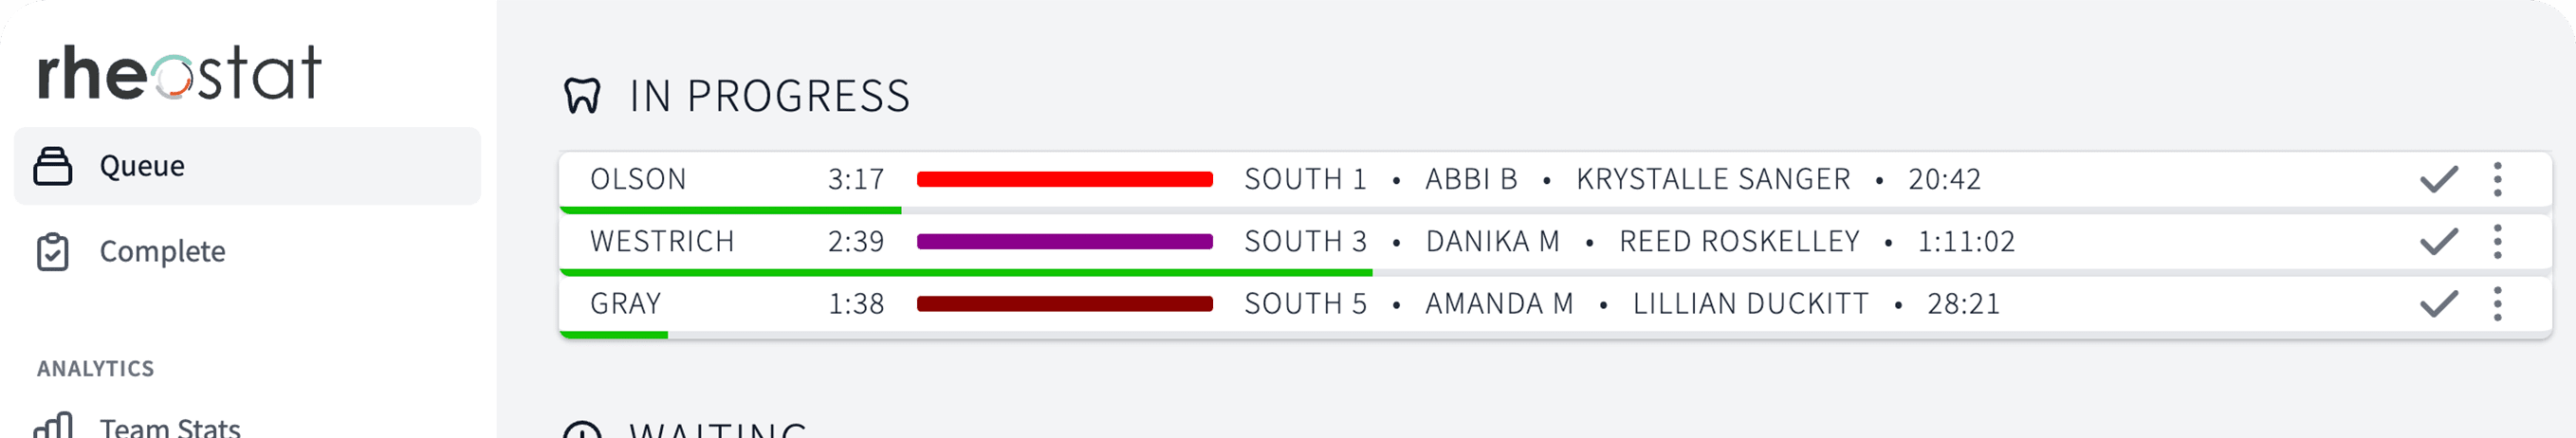This screenshot has width=2576, height=438.
Task: Mark the Gray row complete with checkmark
Action: pos(2438,304)
